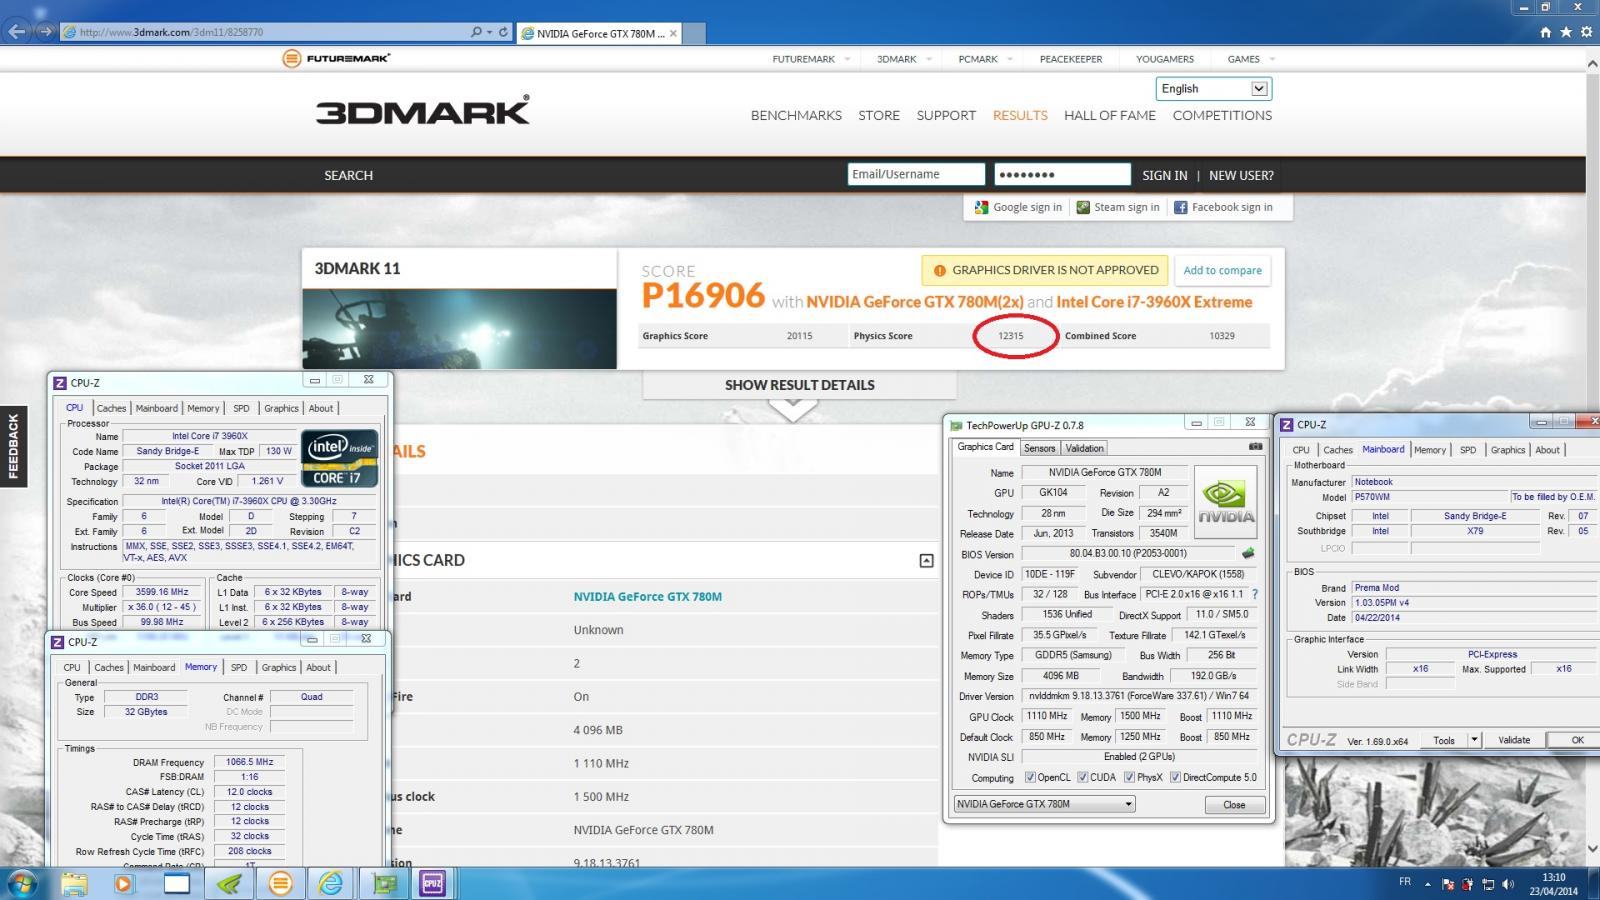Open the orange Futuremark taskbar icon
Image resolution: width=1600 pixels, height=900 pixels.
(x=281, y=884)
